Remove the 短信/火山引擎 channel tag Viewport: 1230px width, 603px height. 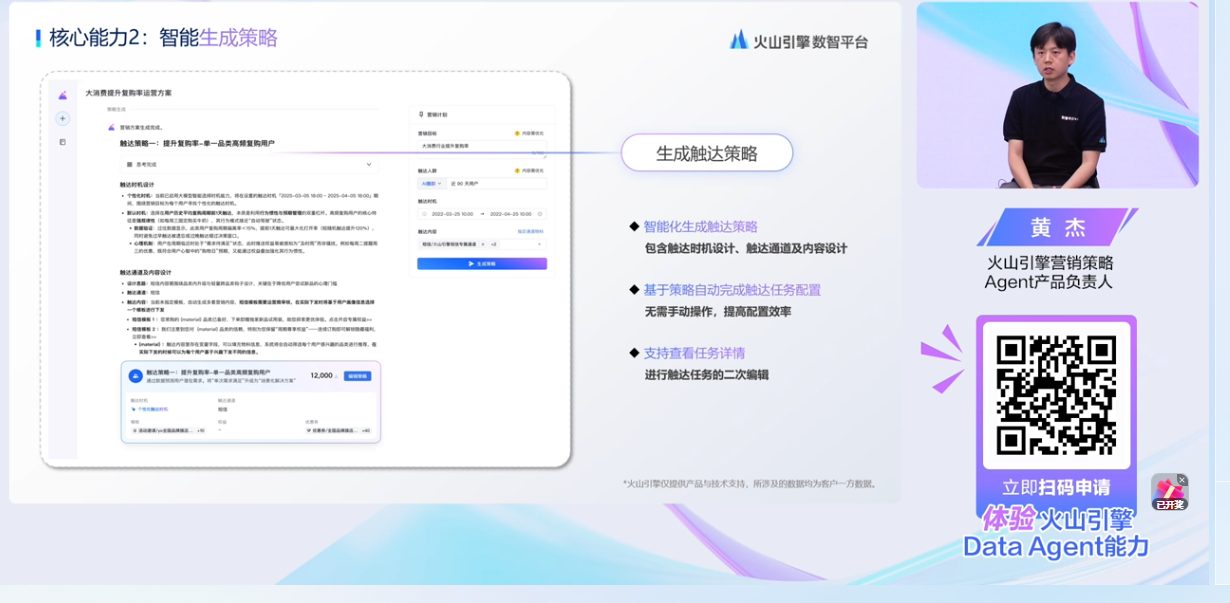coord(482,244)
